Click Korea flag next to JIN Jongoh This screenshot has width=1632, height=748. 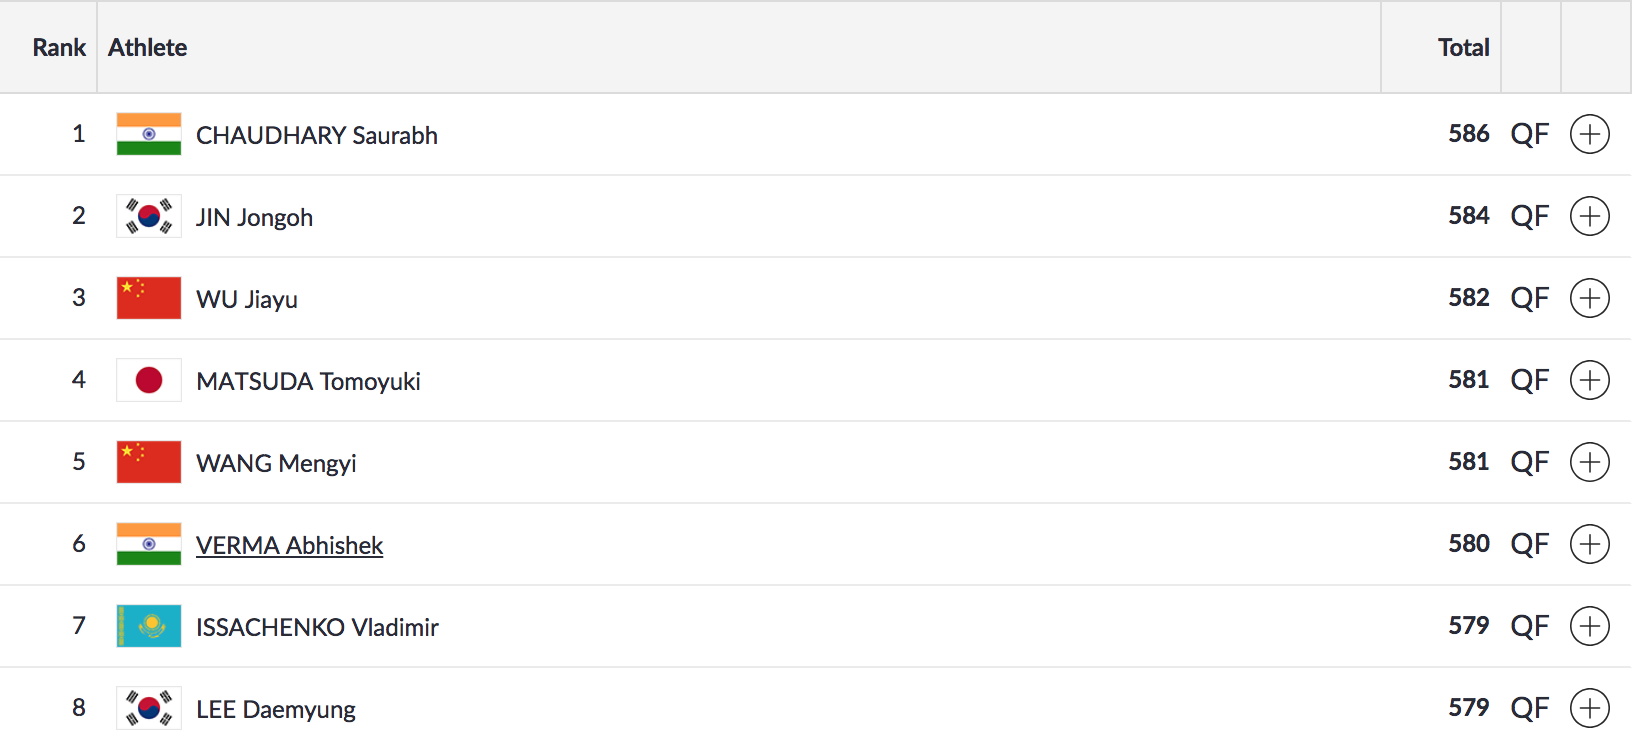pos(149,216)
